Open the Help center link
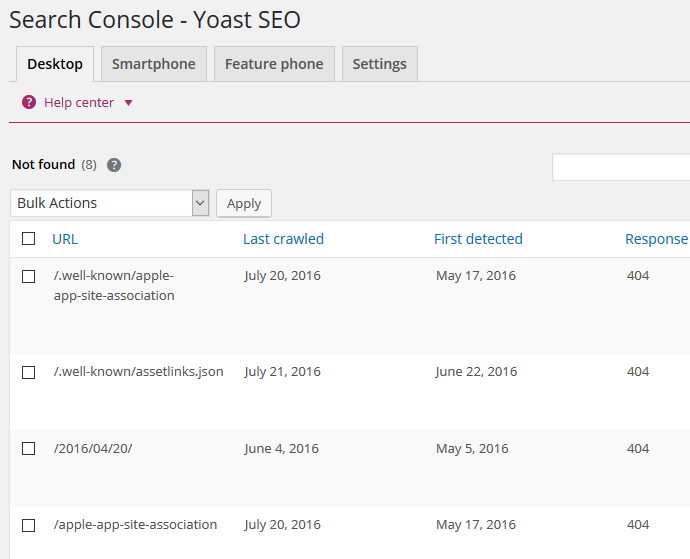This screenshot has width=690, height=559. (x=79, y=103)
